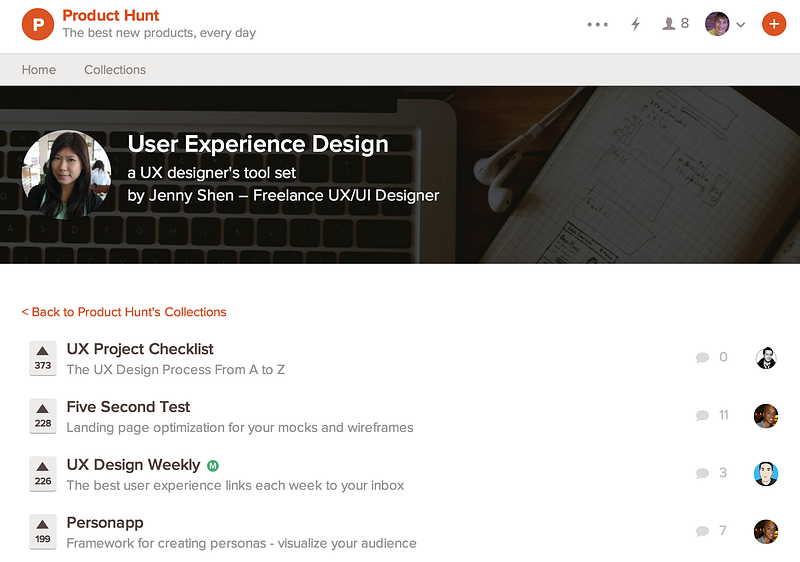800x562 pixels.
Task: Expand the user profile dropdown chevron
Action: coord(741,24)
